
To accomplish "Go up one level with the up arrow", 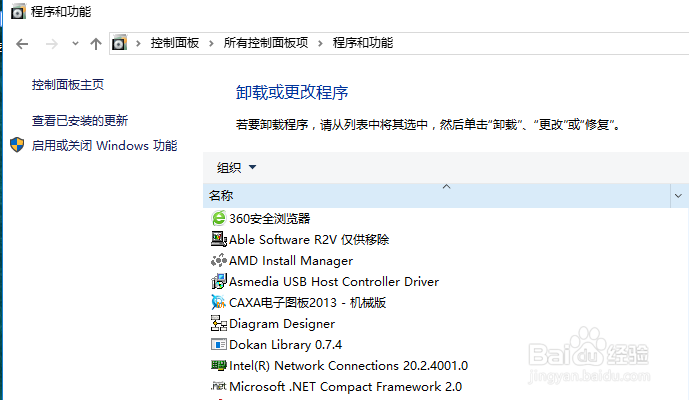I will pyautogui.click(x=96, y=44).
